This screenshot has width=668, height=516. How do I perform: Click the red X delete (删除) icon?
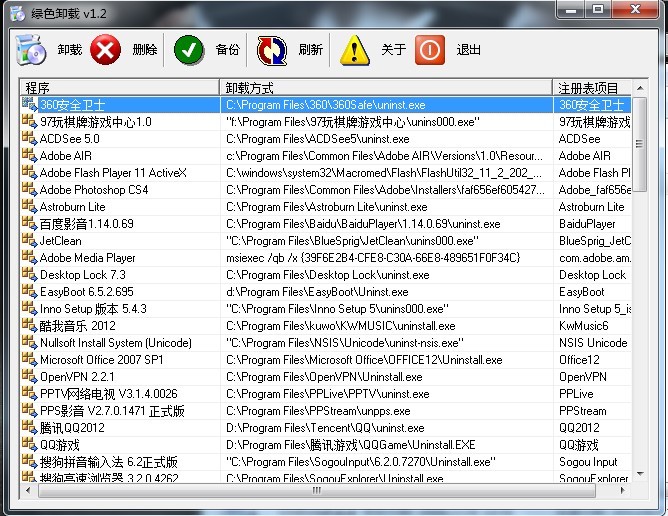pos(106,49)
